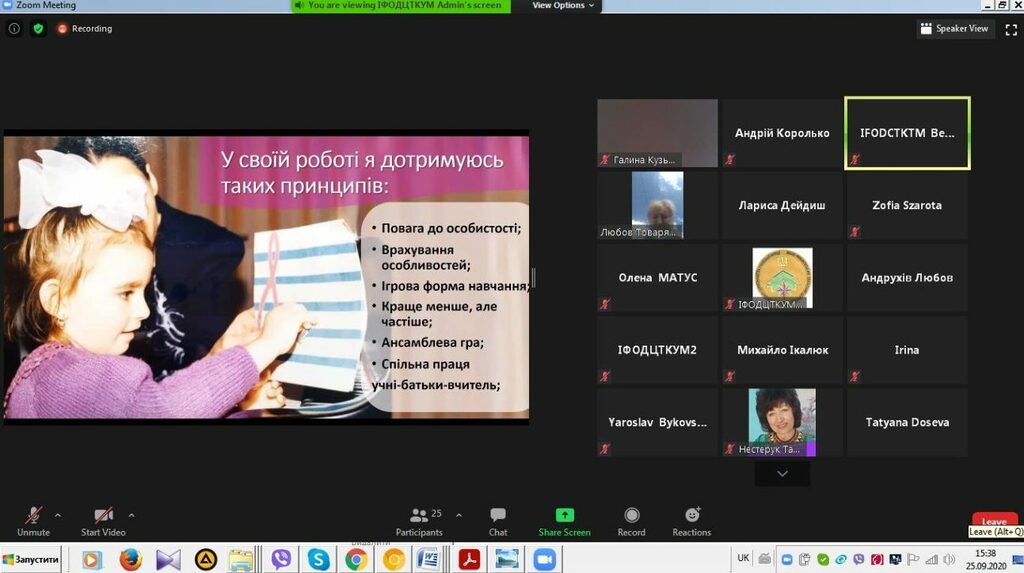The width and height of the screenshot is (1024, 573).
Task: Expand video options arrow beside Start Video
Action: click(131, 515)
